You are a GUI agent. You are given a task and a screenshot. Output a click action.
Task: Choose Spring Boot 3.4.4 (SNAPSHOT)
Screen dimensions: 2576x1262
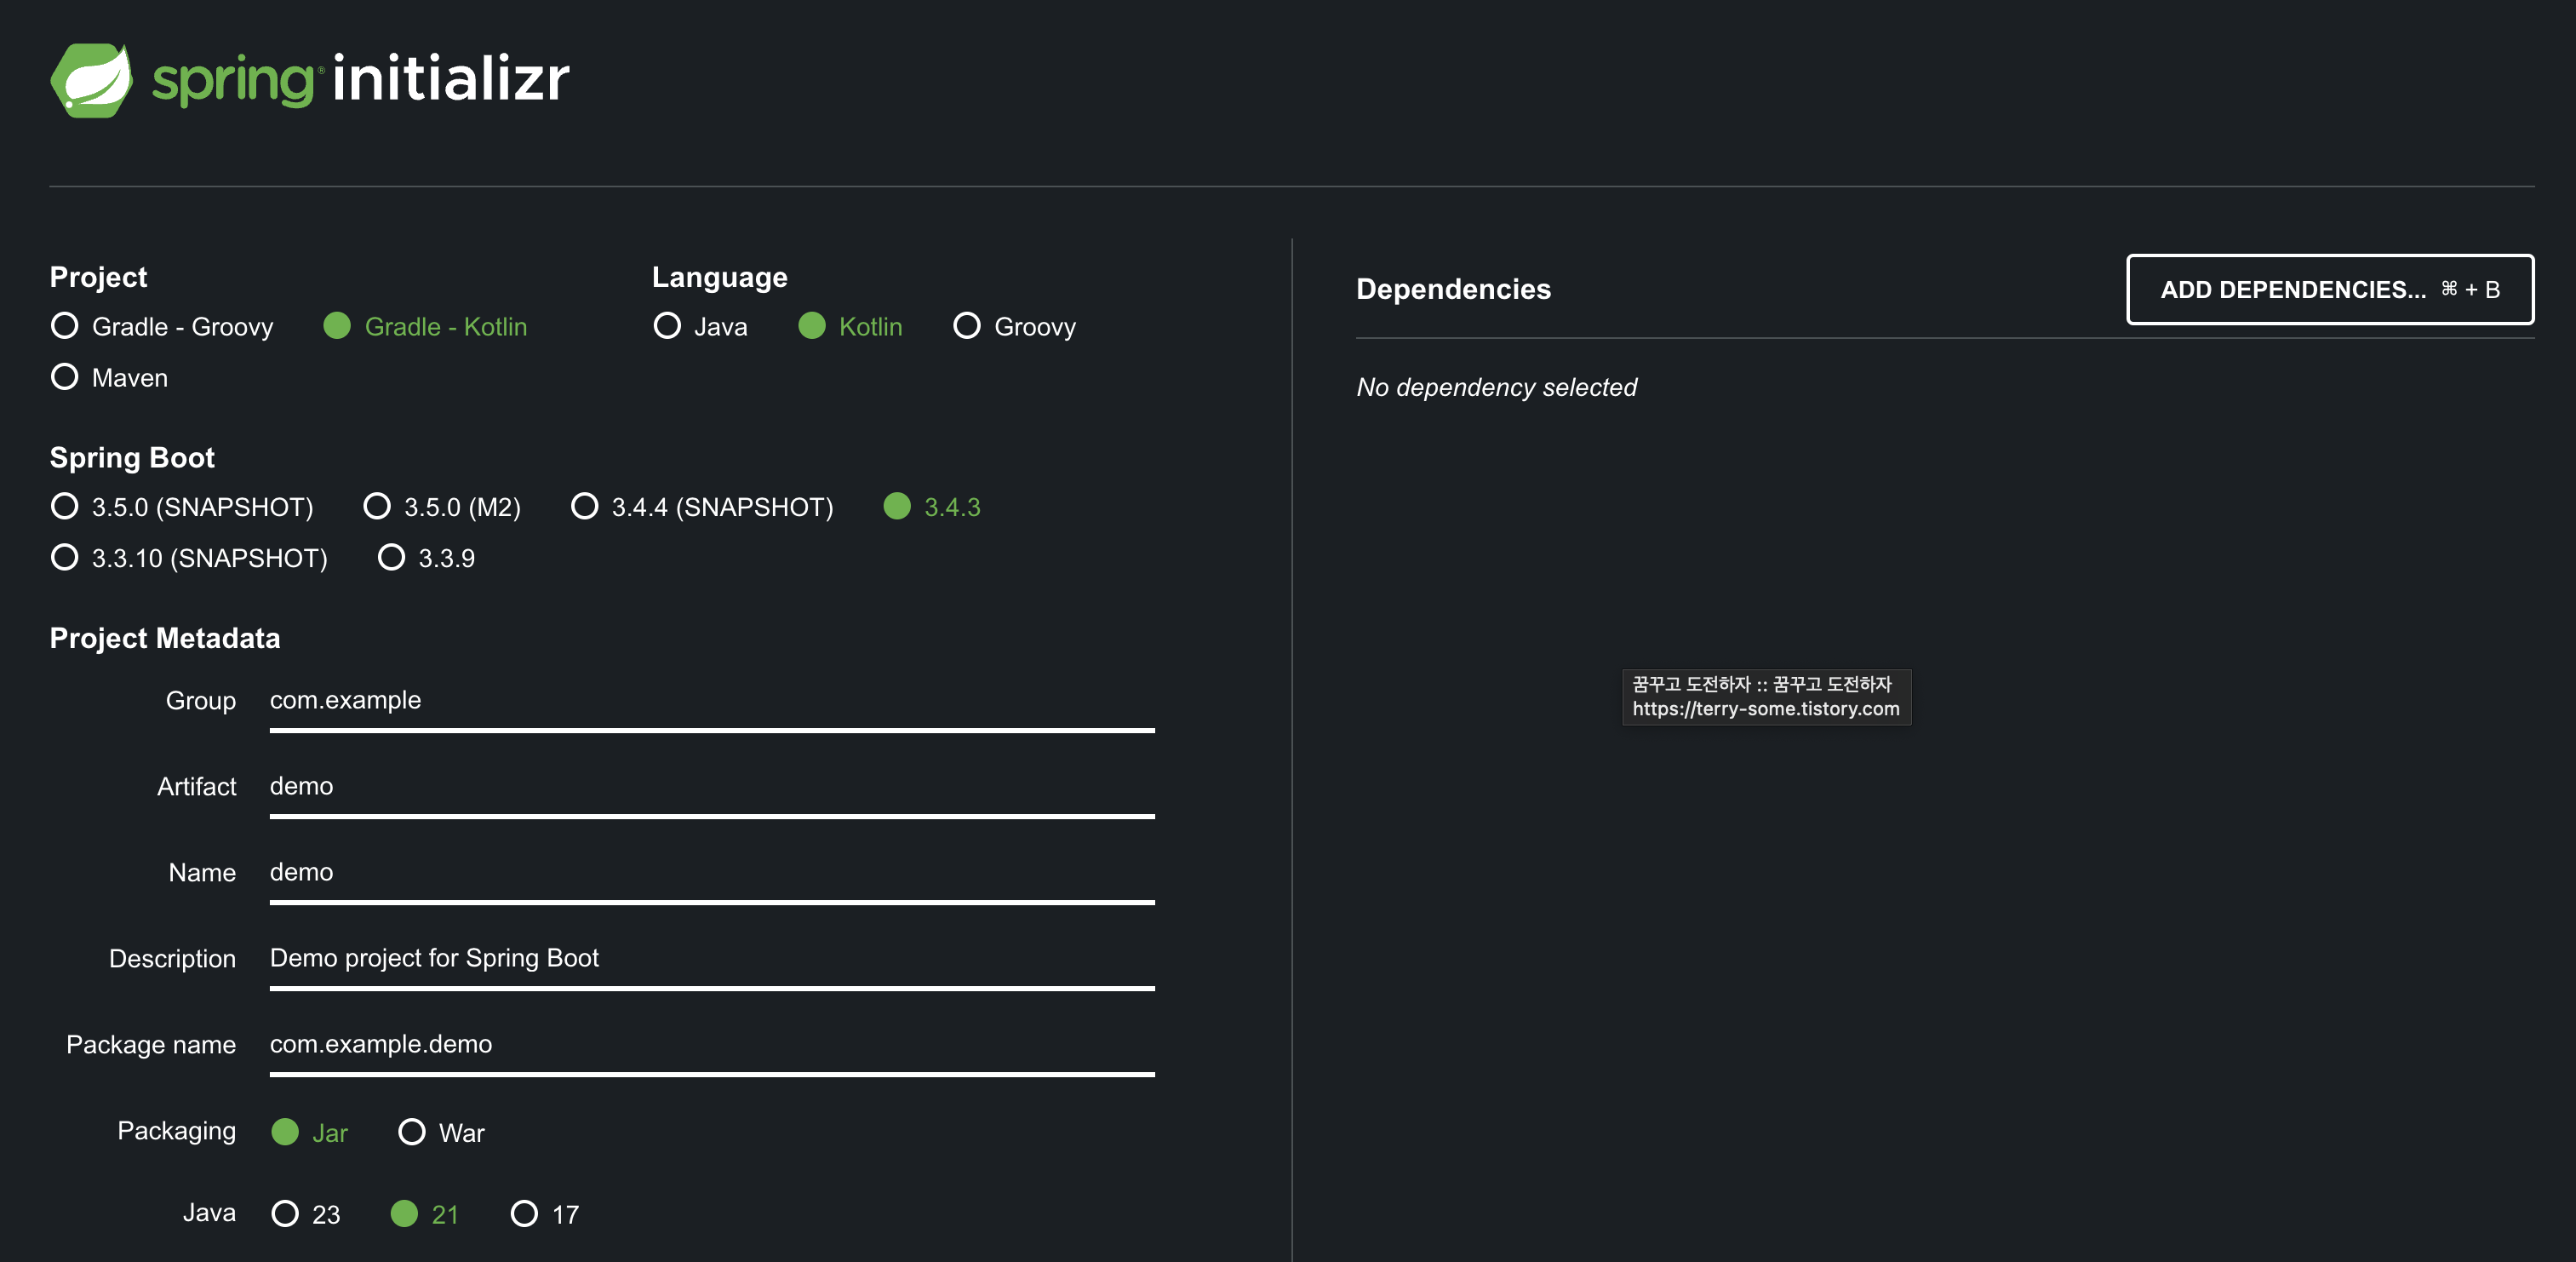pyautogui.click(x=584, y=507)
